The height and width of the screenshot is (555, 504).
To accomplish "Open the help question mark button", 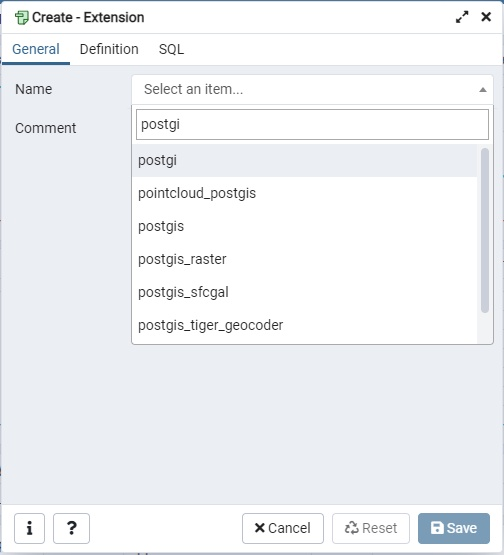I will click(71, 528).
